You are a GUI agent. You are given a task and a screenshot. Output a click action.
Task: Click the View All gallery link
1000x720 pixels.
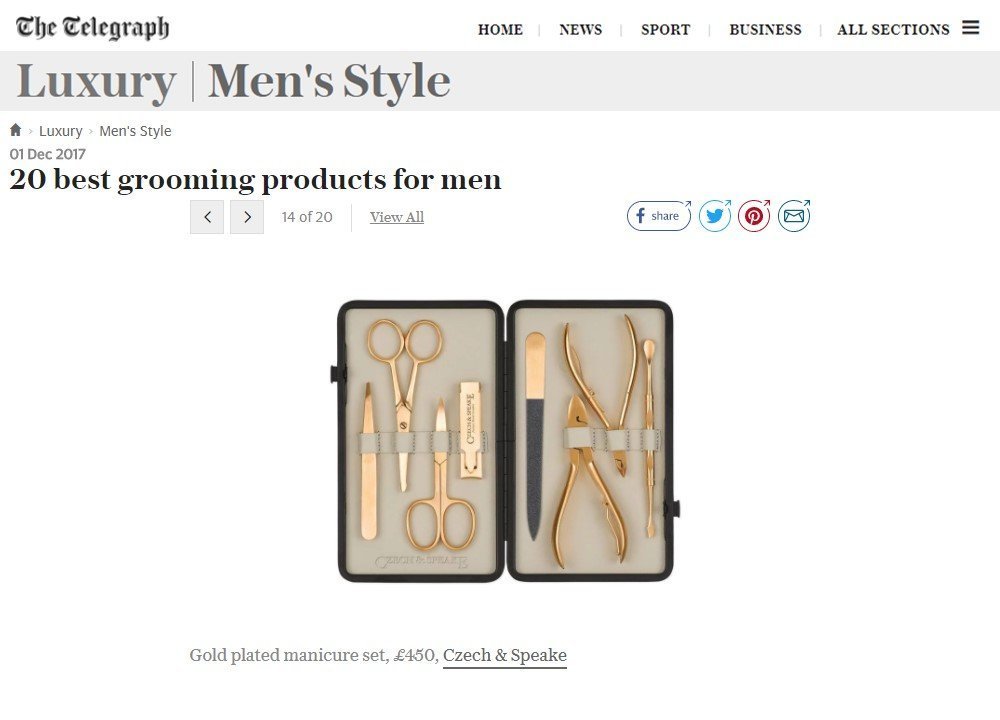(x=397, y=217)
